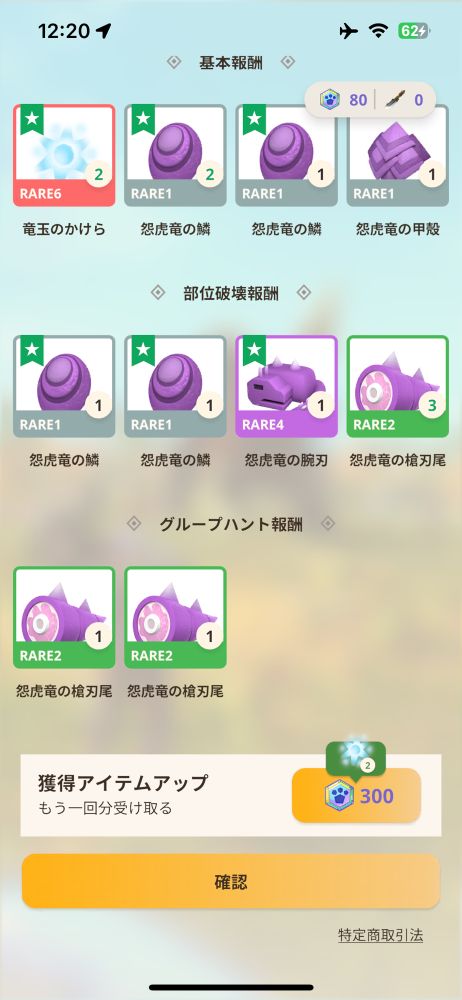
Task: Select the 怨虎竜の鱗 basic reward with quantity 2
Action: 175,155
